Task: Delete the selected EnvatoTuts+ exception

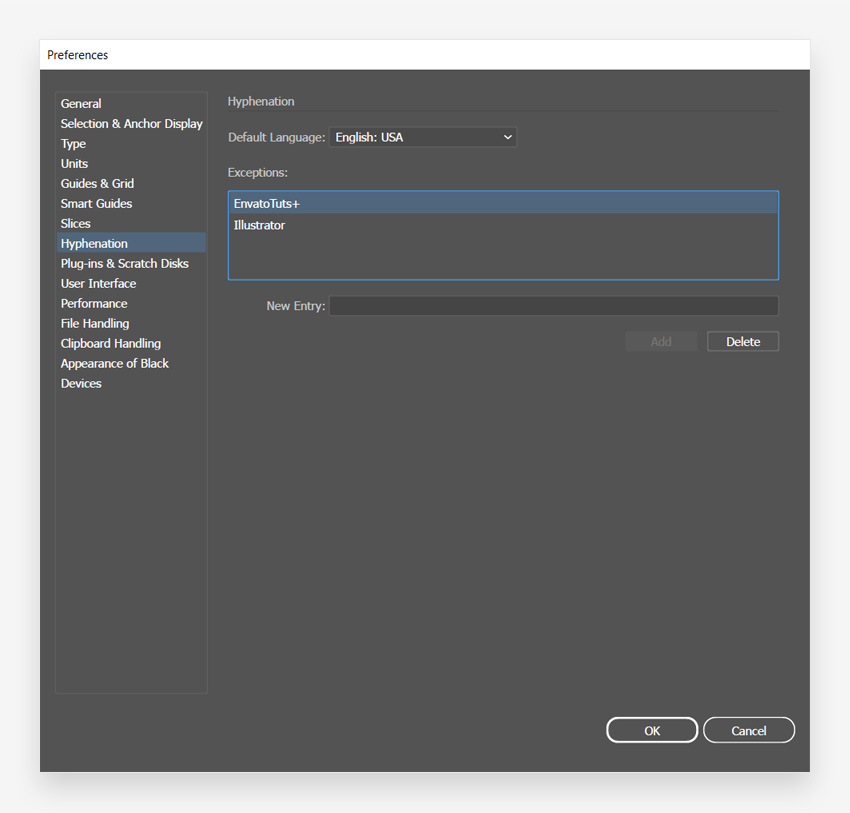Action: (742, 341)
